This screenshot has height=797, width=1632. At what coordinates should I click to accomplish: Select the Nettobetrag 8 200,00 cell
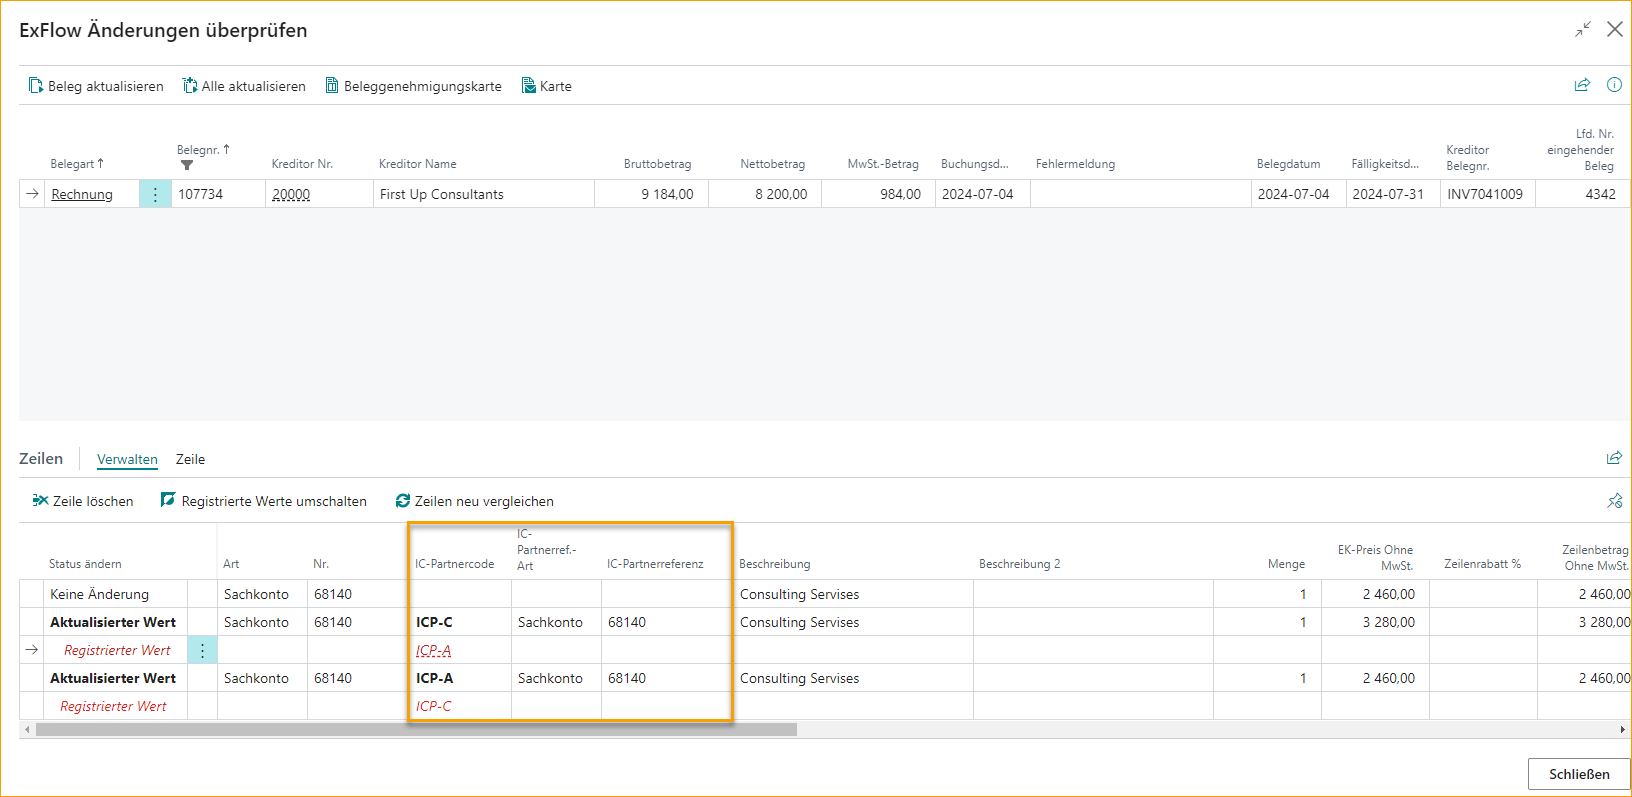point(765,194)
